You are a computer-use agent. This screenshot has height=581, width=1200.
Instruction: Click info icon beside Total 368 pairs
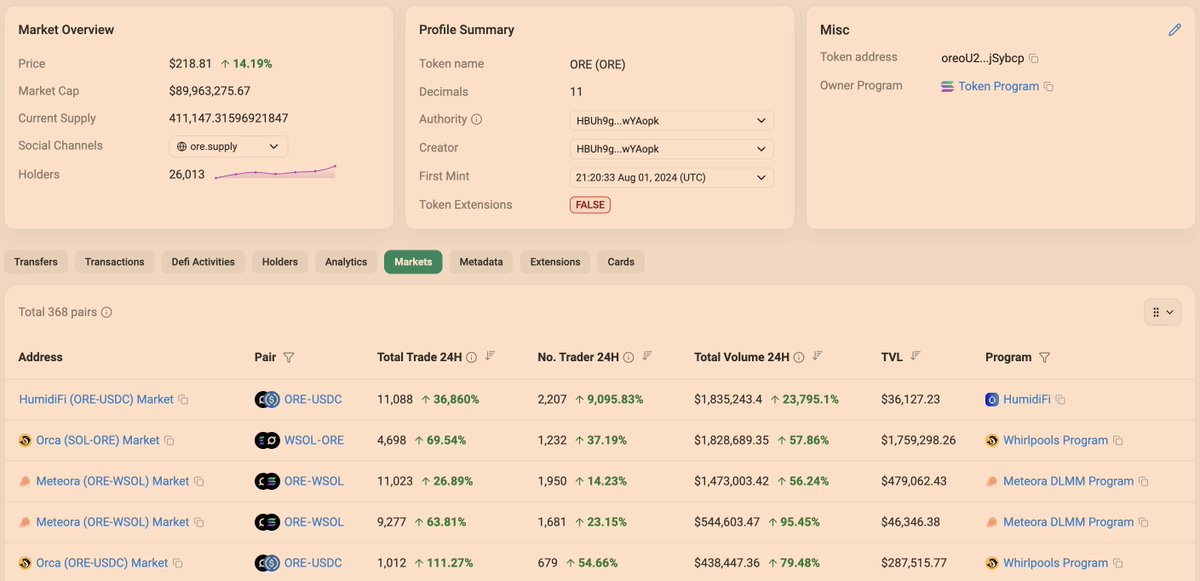click(x=106, y=312)
